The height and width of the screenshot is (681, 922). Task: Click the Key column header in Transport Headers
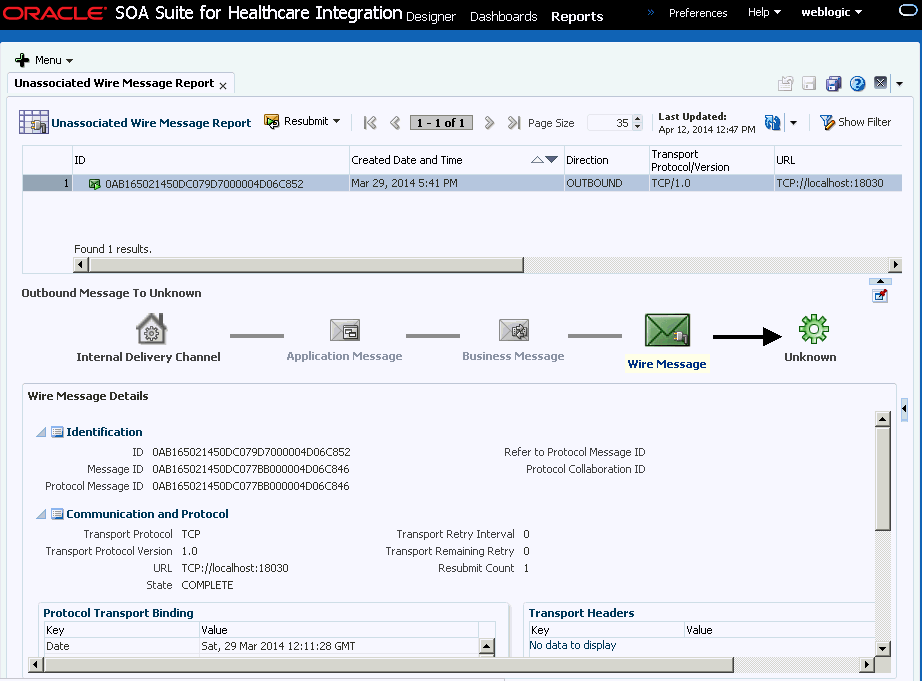tap(606, 630)
